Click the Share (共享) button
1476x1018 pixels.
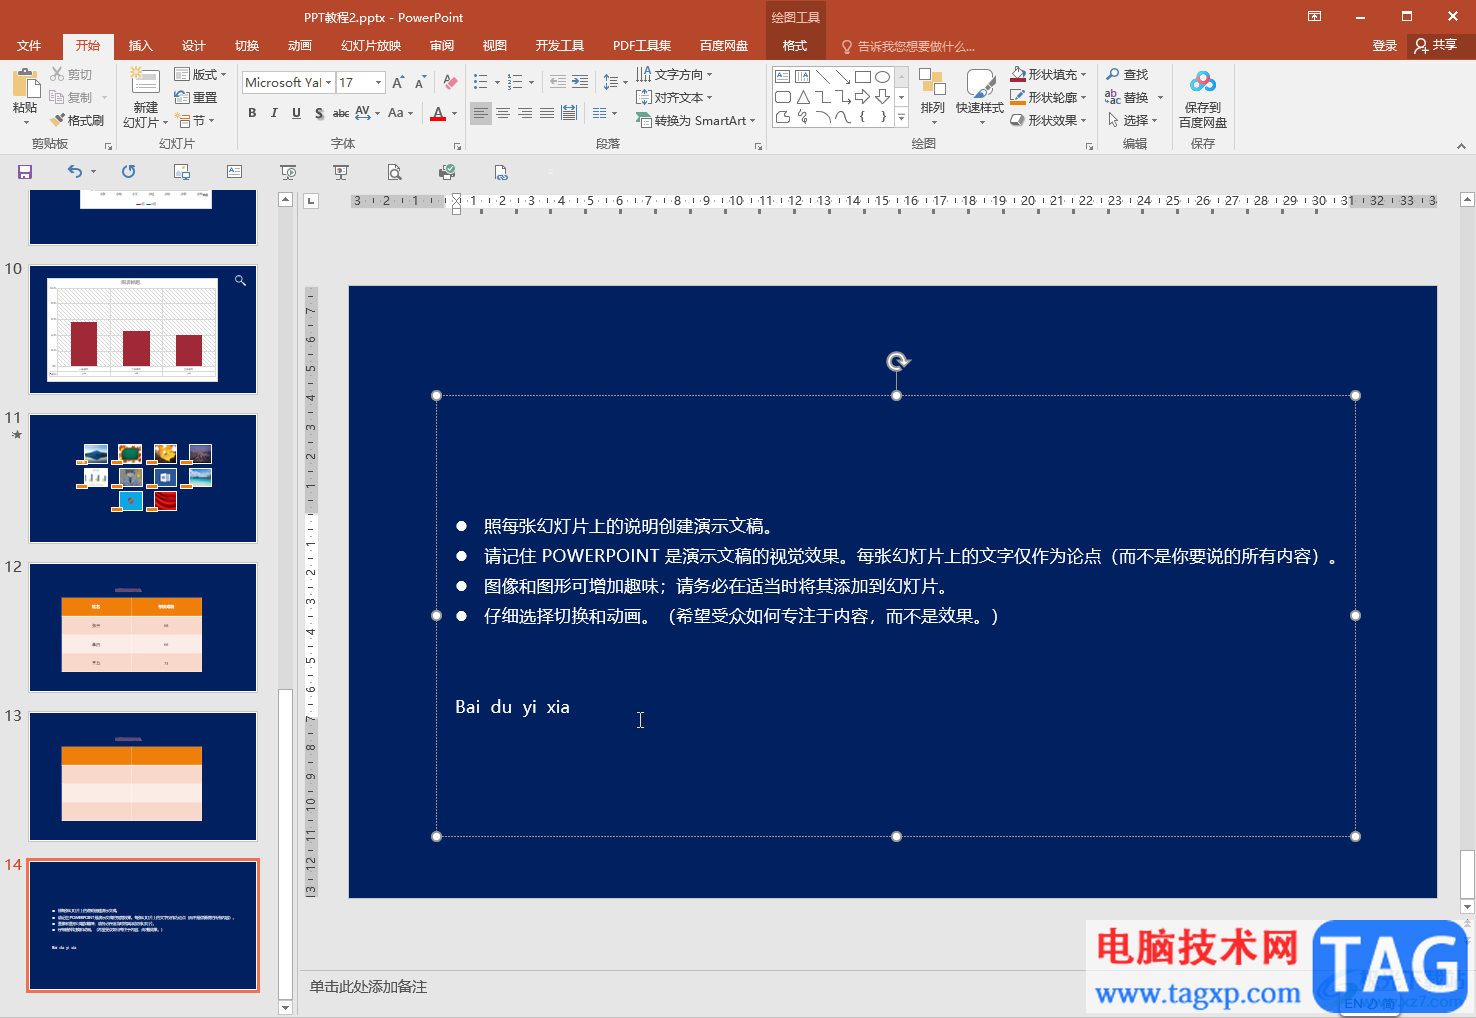pyautogui.click(x=1436, y=45)
